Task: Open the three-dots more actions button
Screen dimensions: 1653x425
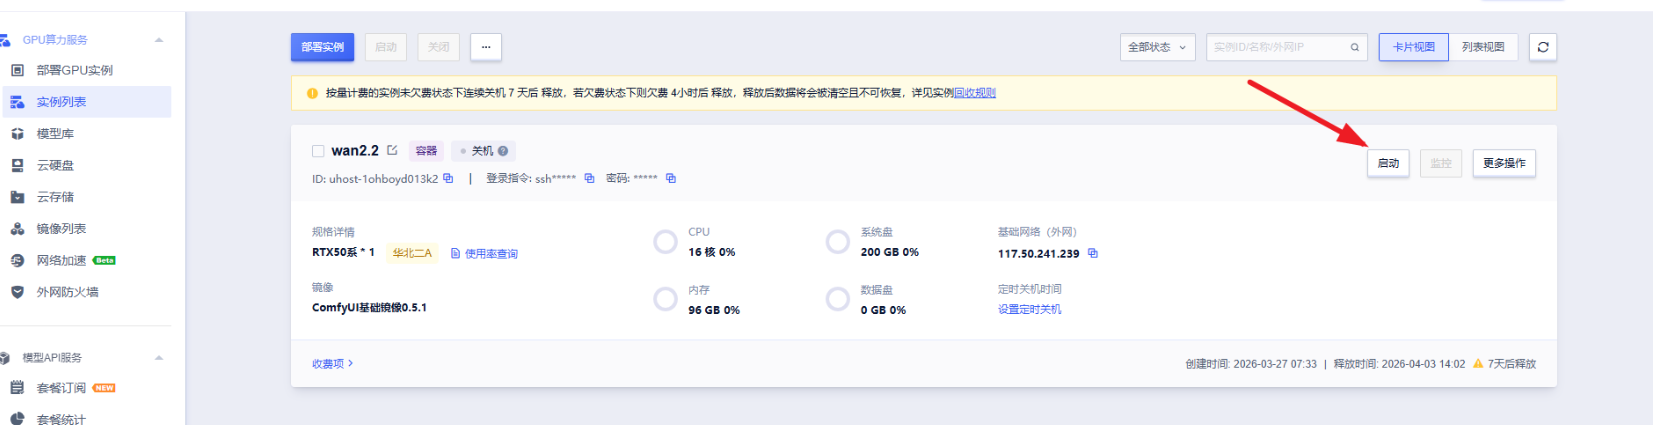Action: [x=486, y=47]
